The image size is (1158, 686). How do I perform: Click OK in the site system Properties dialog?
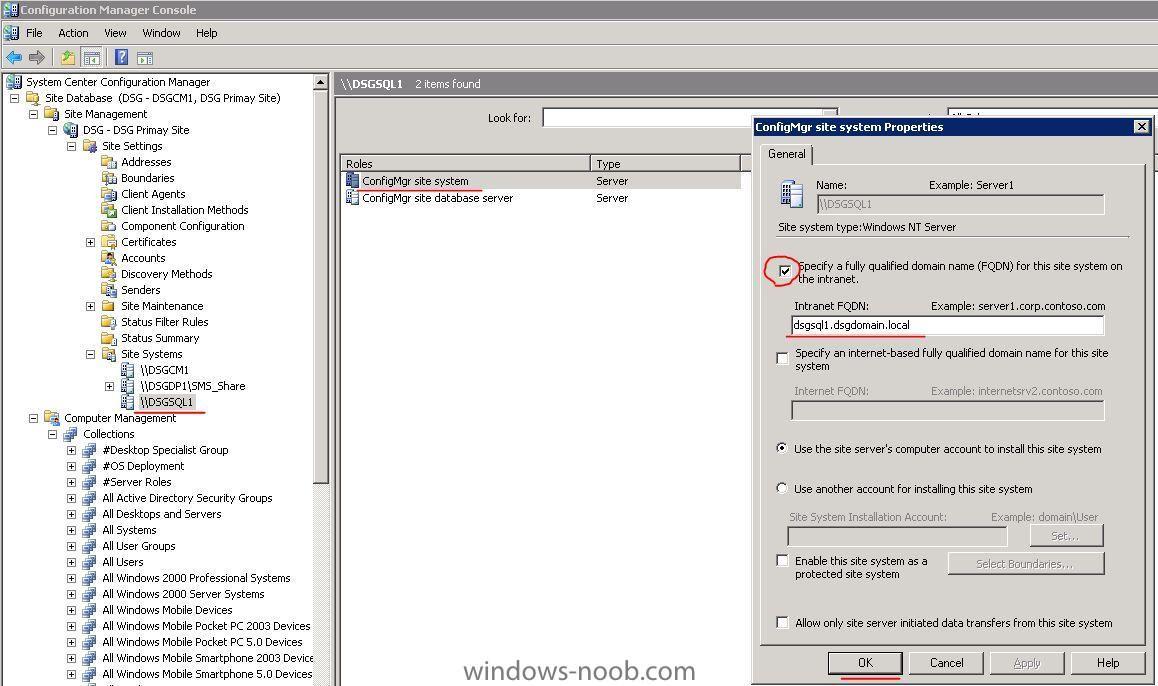pyautogui.click(x=865, y=663)
